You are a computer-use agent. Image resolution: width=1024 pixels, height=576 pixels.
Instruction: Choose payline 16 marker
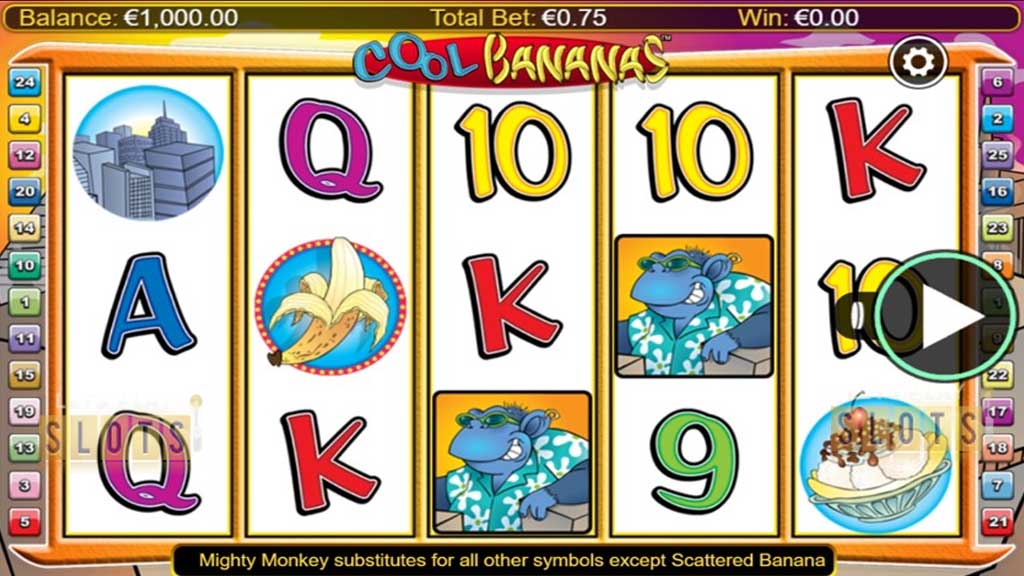pos(997,192)
